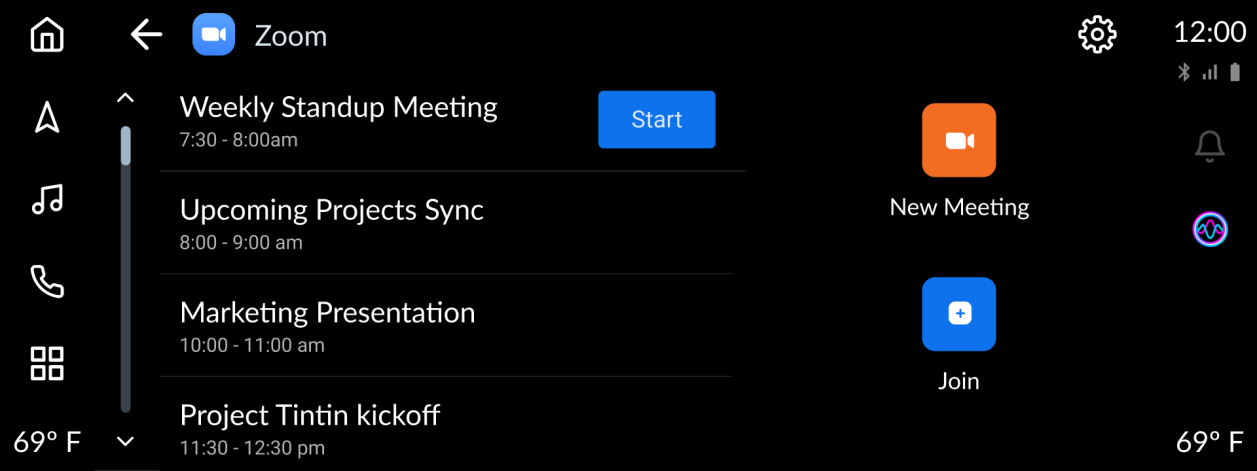Image resolution: width=1257 pixels, height=471 pixels.
Task: Go back using the arrow icon
Action: [x=146, y=36]
